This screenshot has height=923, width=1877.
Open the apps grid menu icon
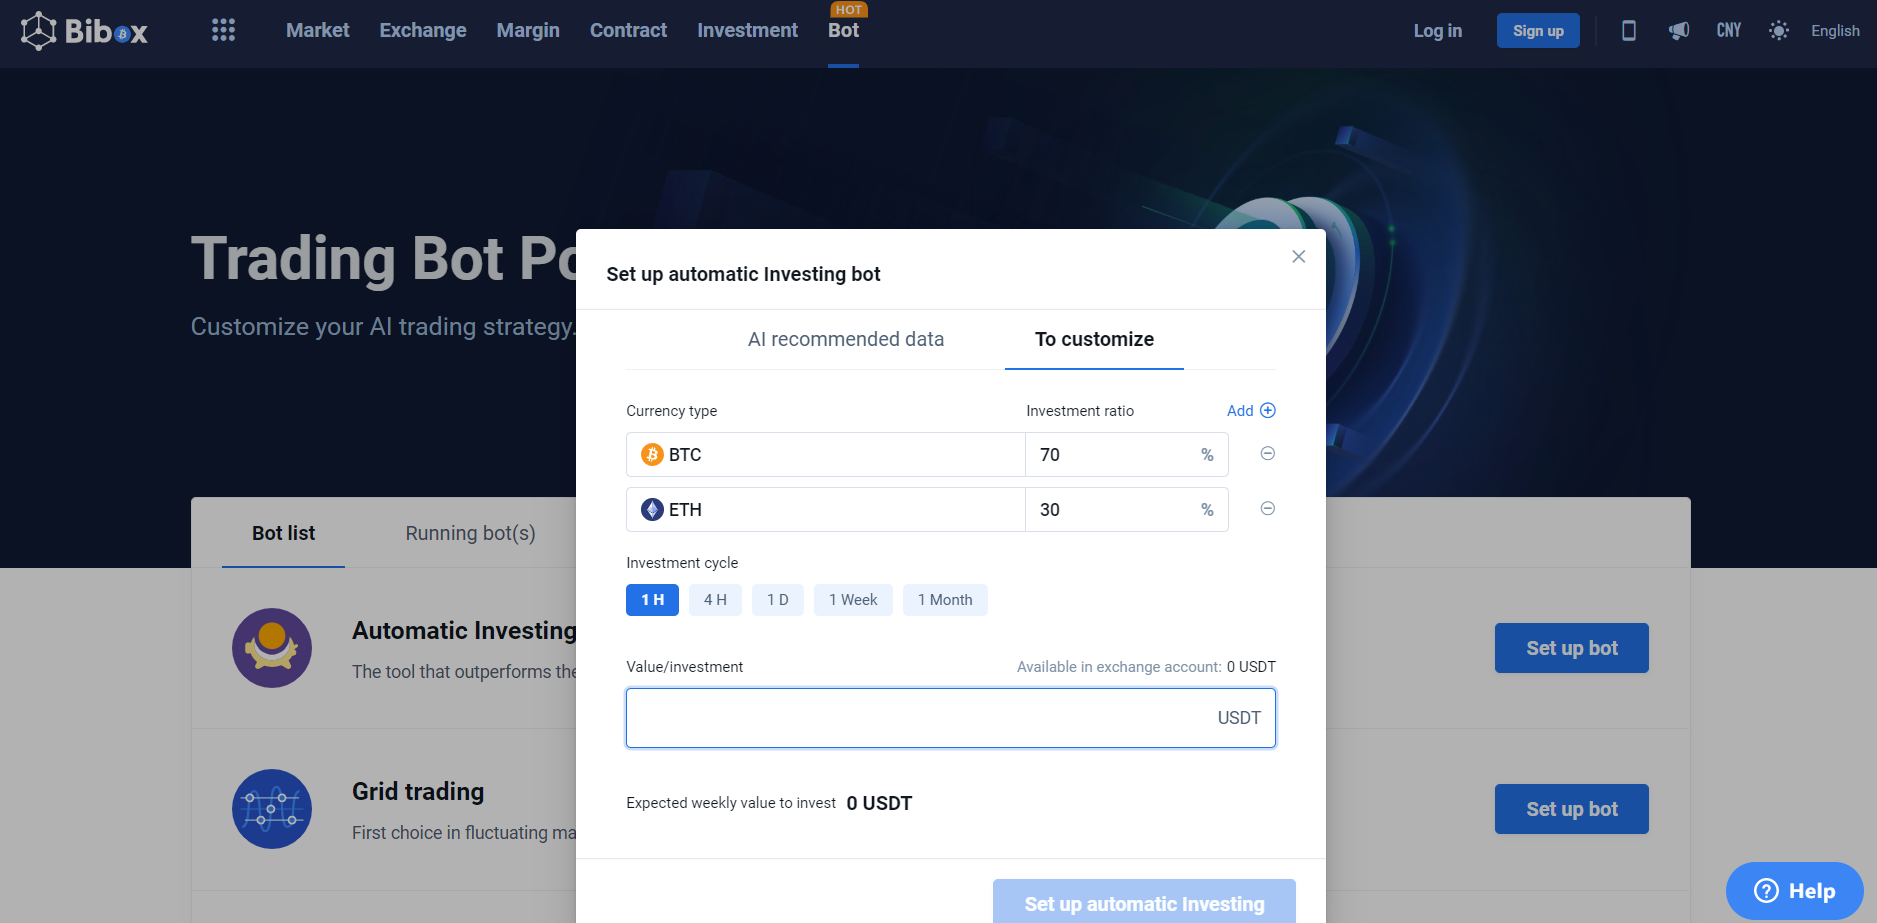(x=223, y=30)
